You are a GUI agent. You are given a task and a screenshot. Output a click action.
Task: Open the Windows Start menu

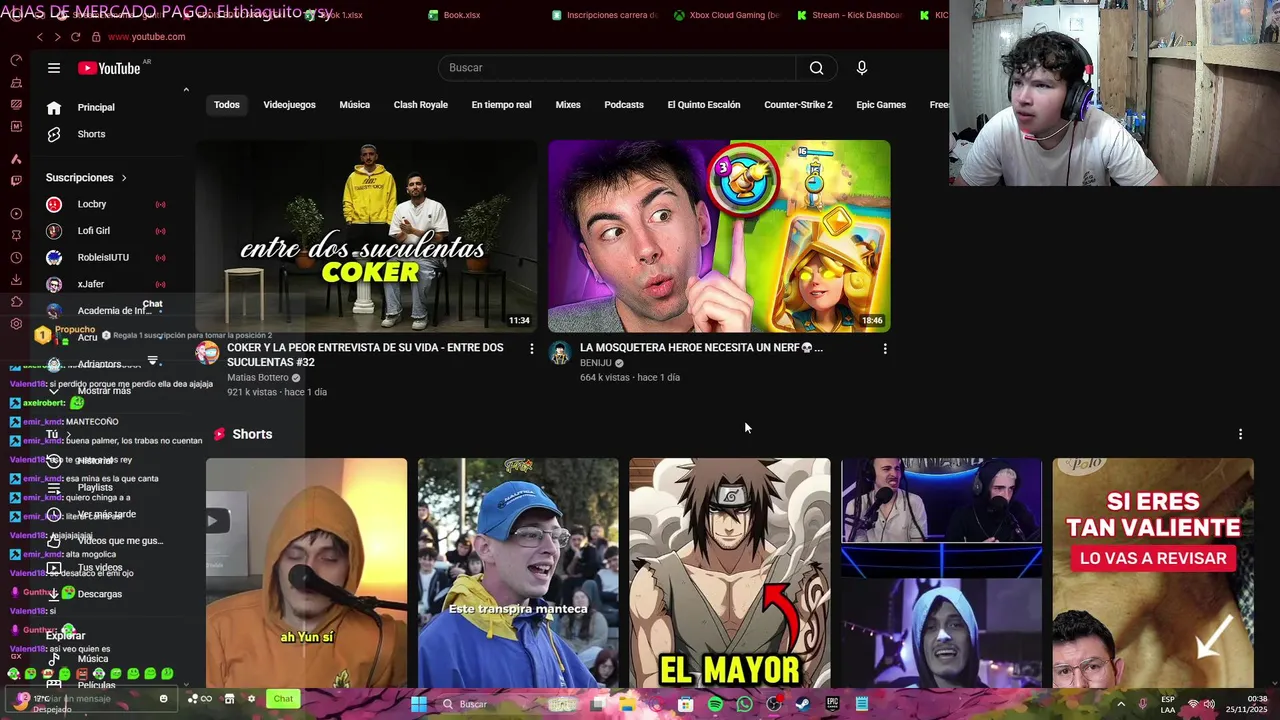coord(419,704)
